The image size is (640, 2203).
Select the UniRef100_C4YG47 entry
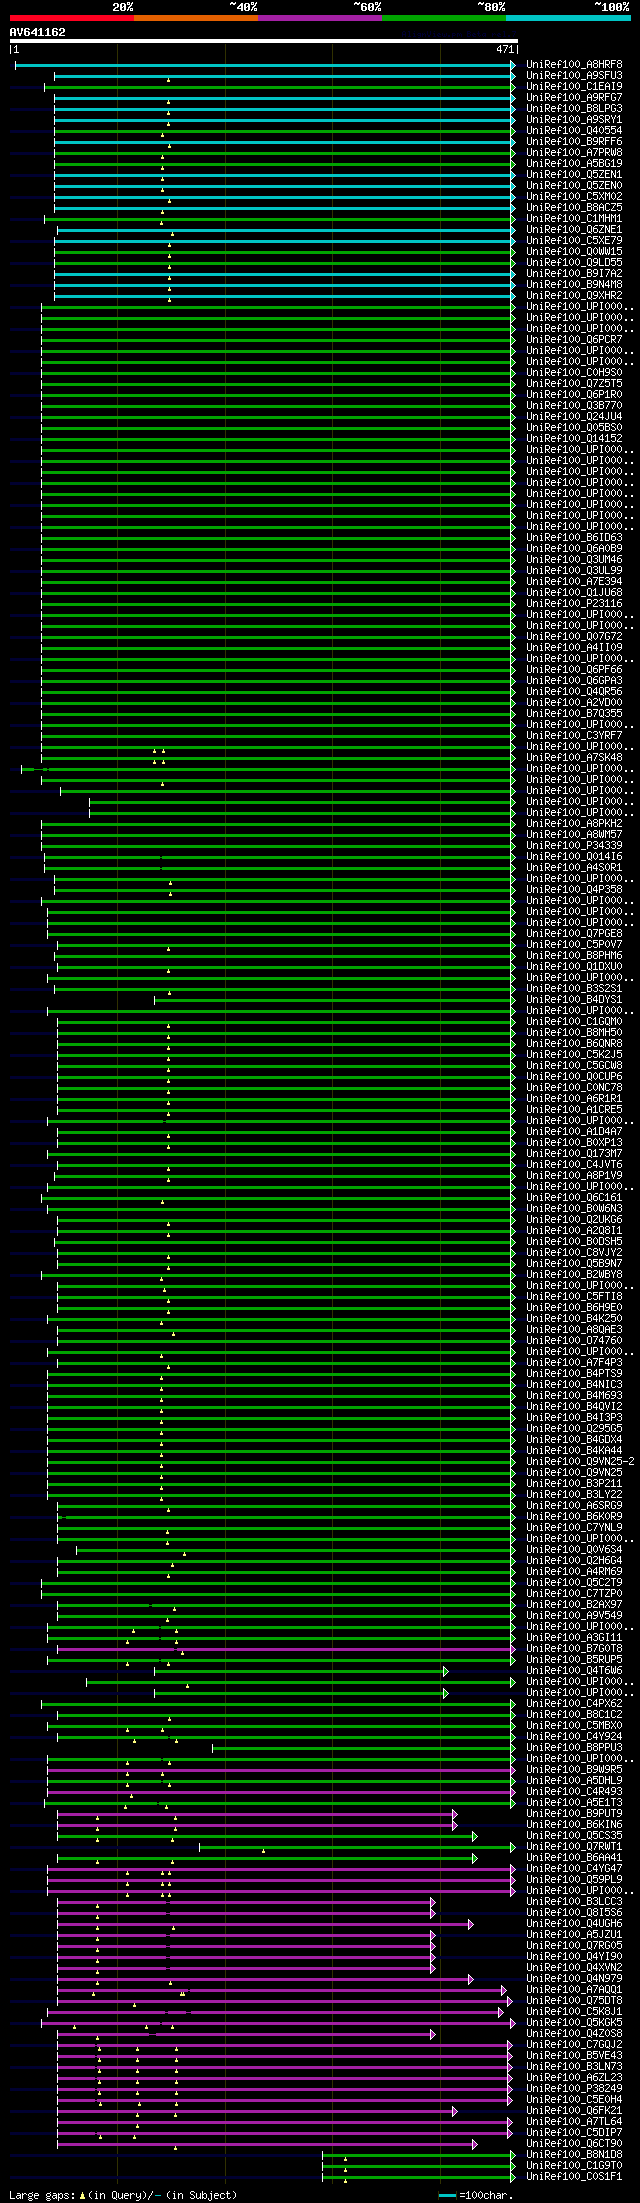tap(574, 1869)
